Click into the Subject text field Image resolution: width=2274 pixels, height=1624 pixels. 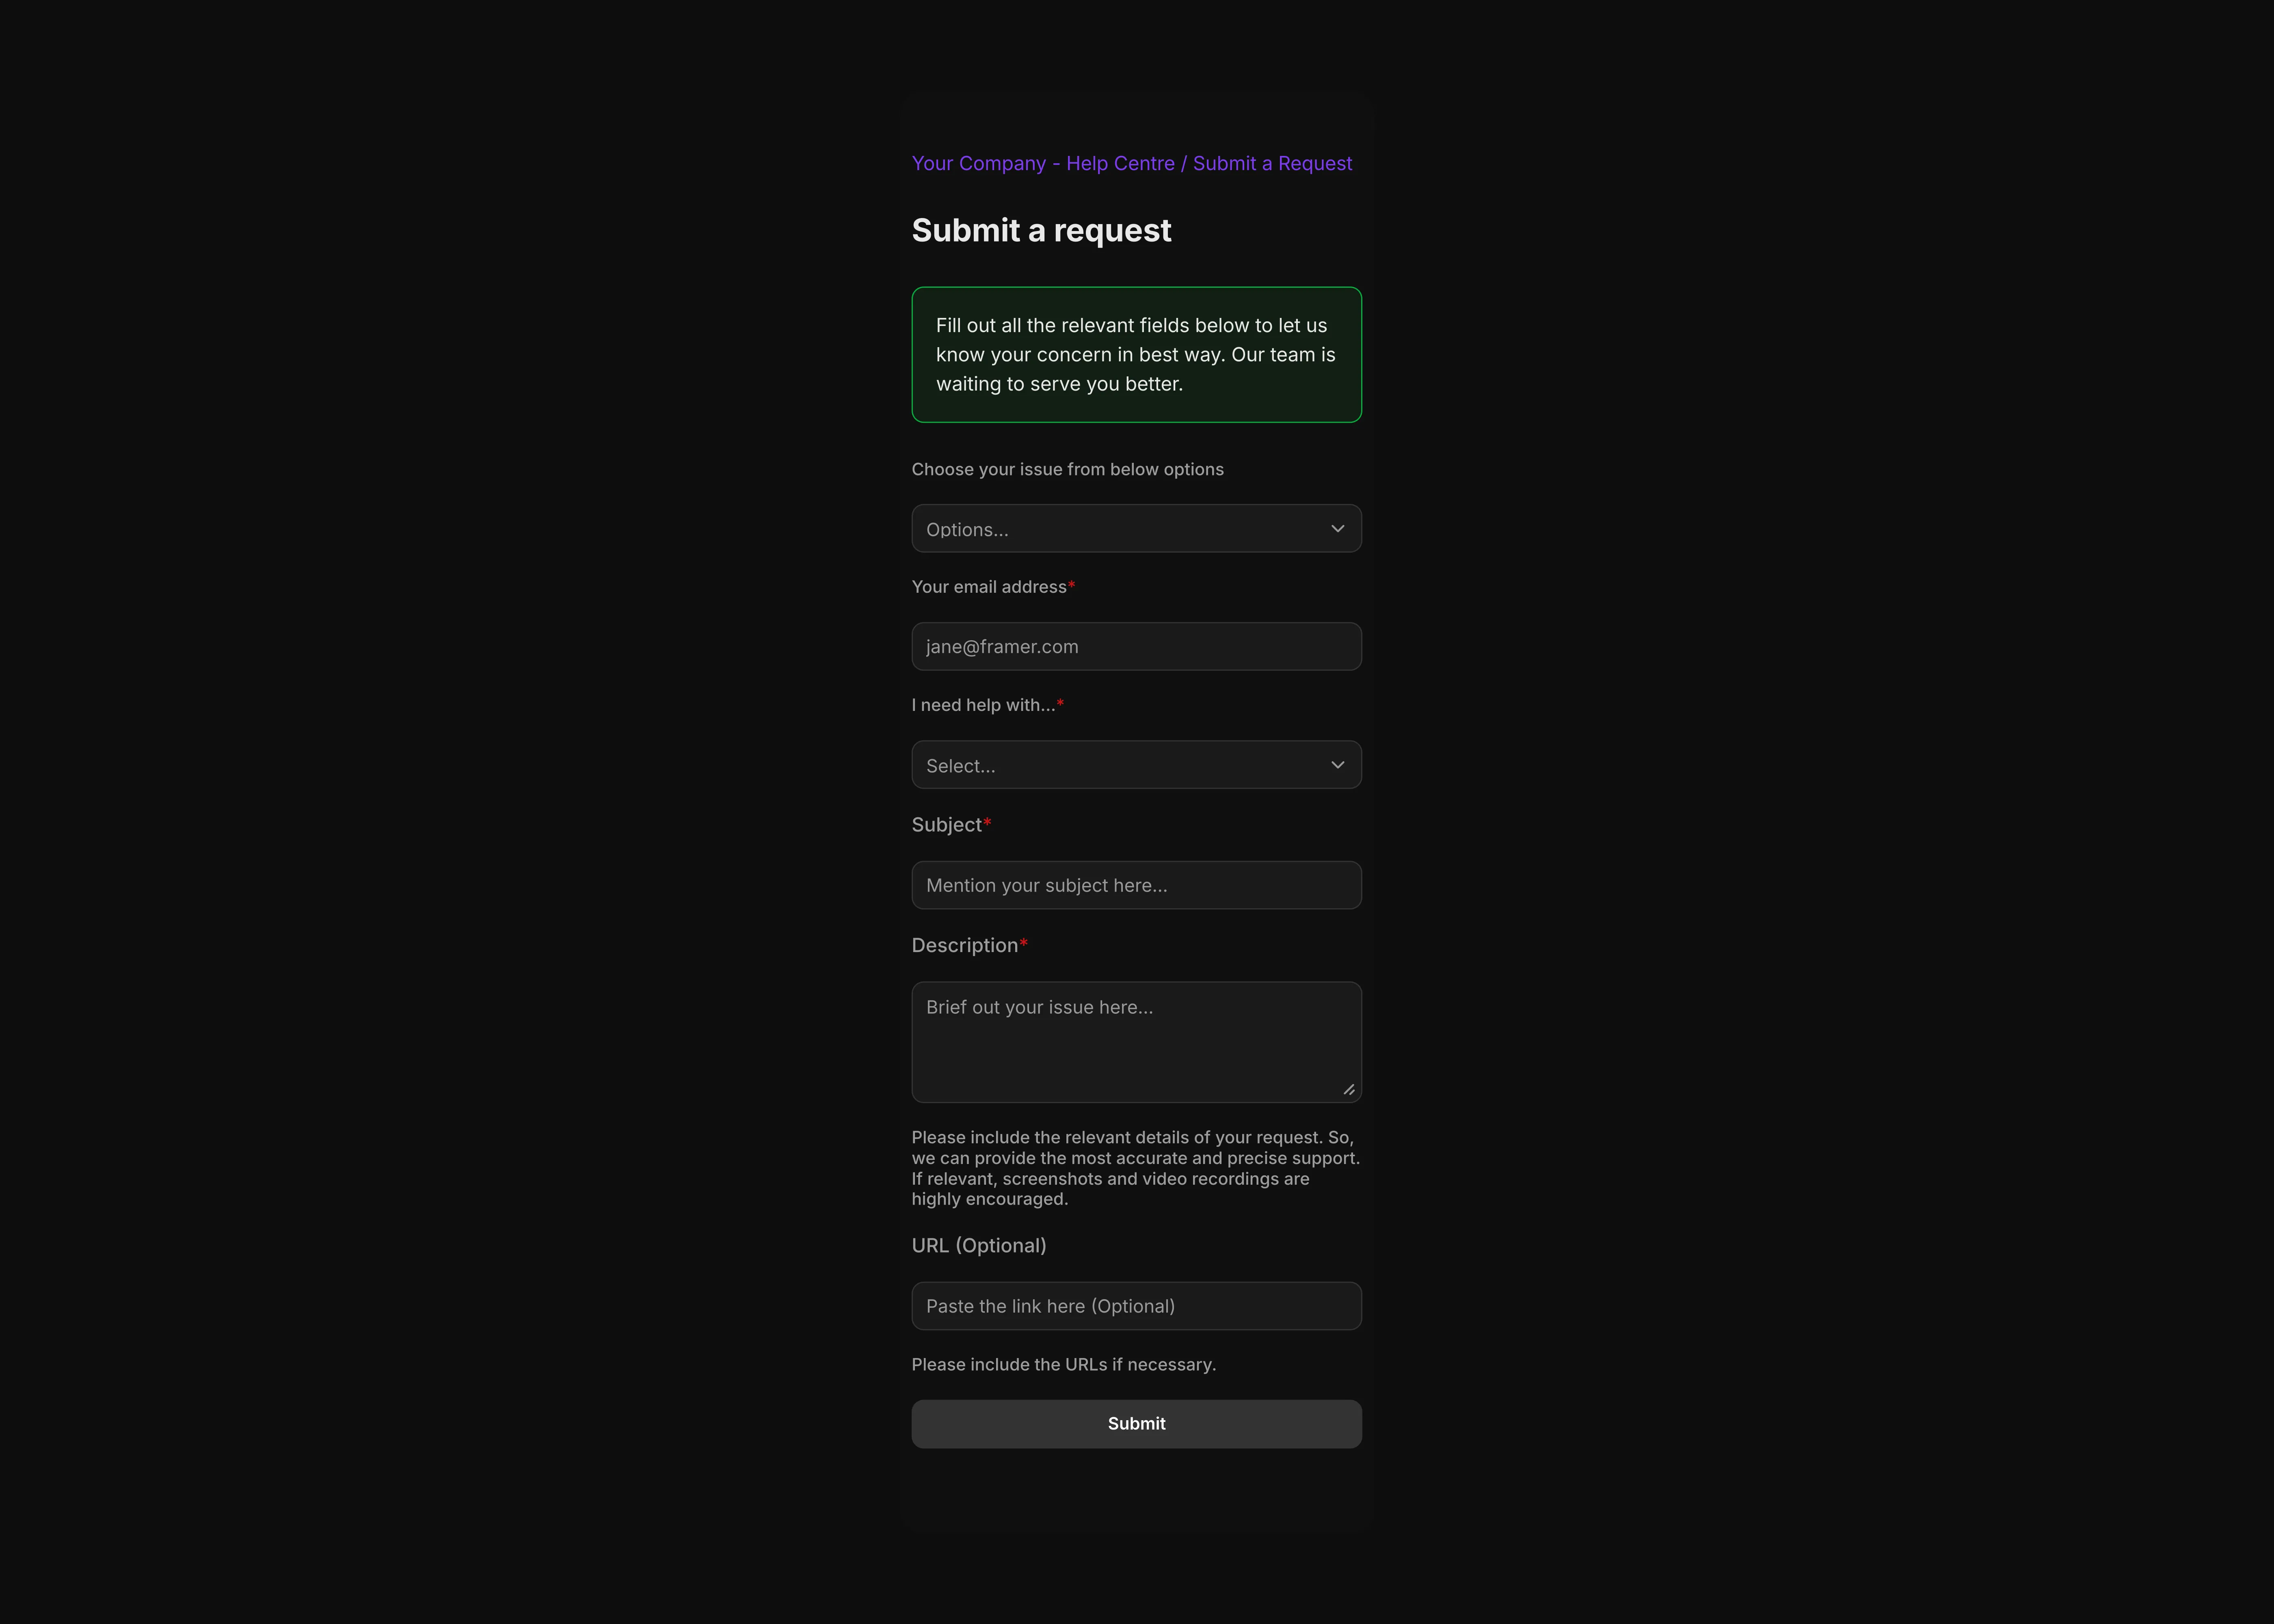tap(1136, 885)
